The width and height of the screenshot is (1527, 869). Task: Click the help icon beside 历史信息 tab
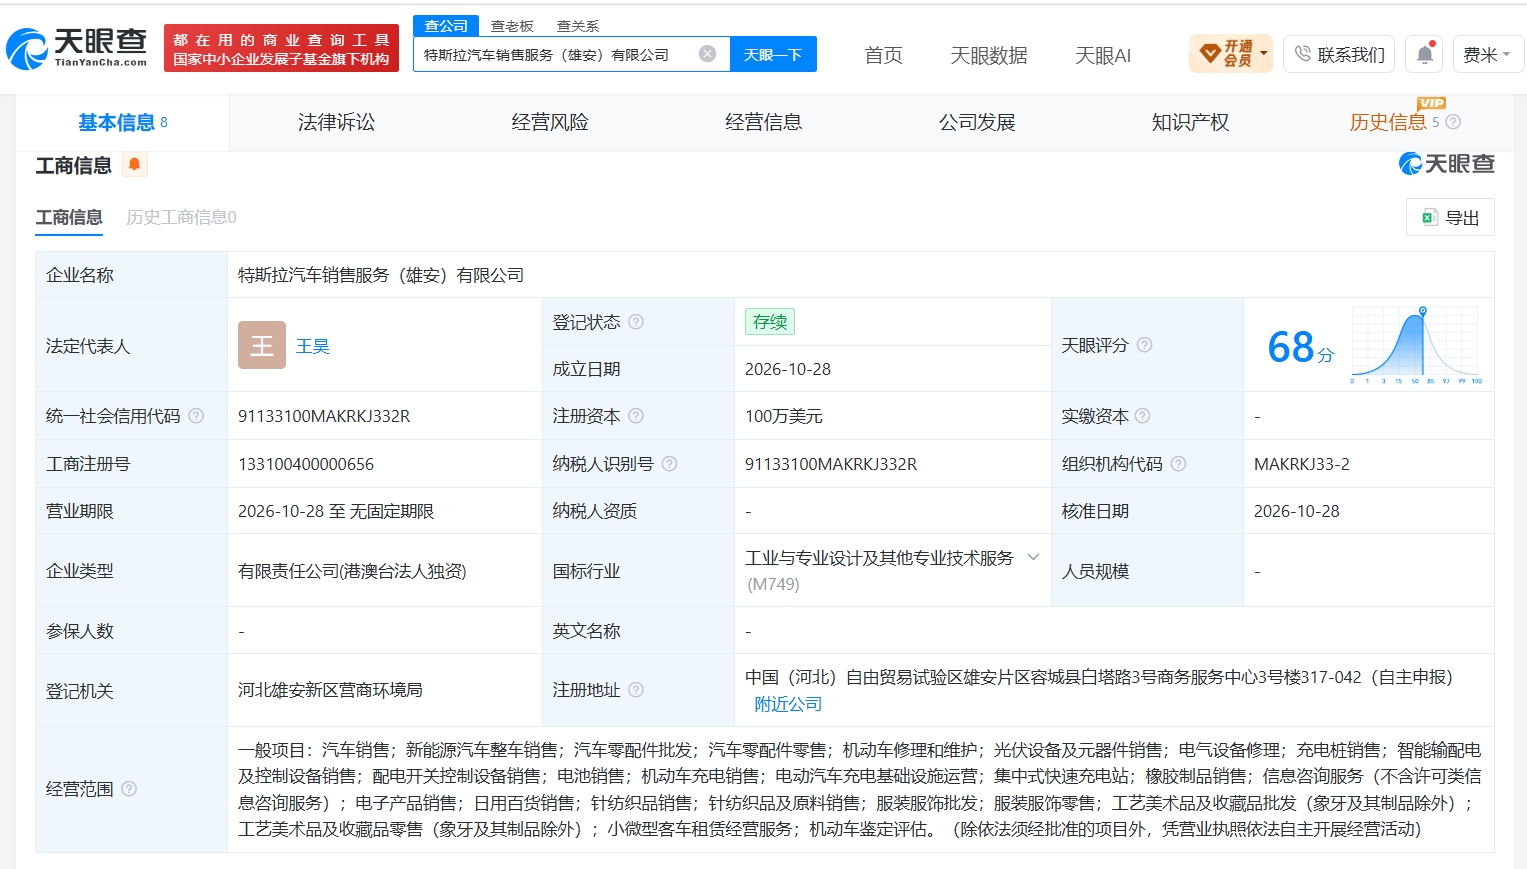tap(1453, 122)
